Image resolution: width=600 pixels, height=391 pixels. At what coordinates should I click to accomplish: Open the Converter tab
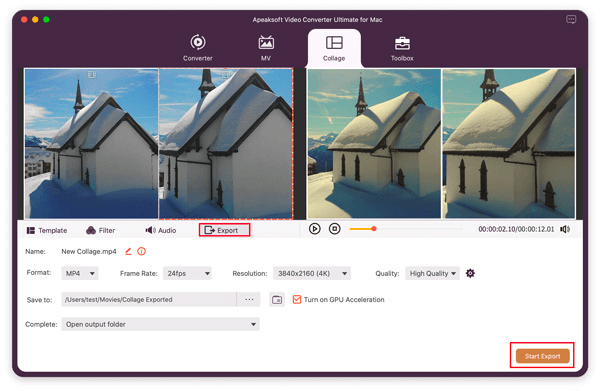[x=197, y=48]
